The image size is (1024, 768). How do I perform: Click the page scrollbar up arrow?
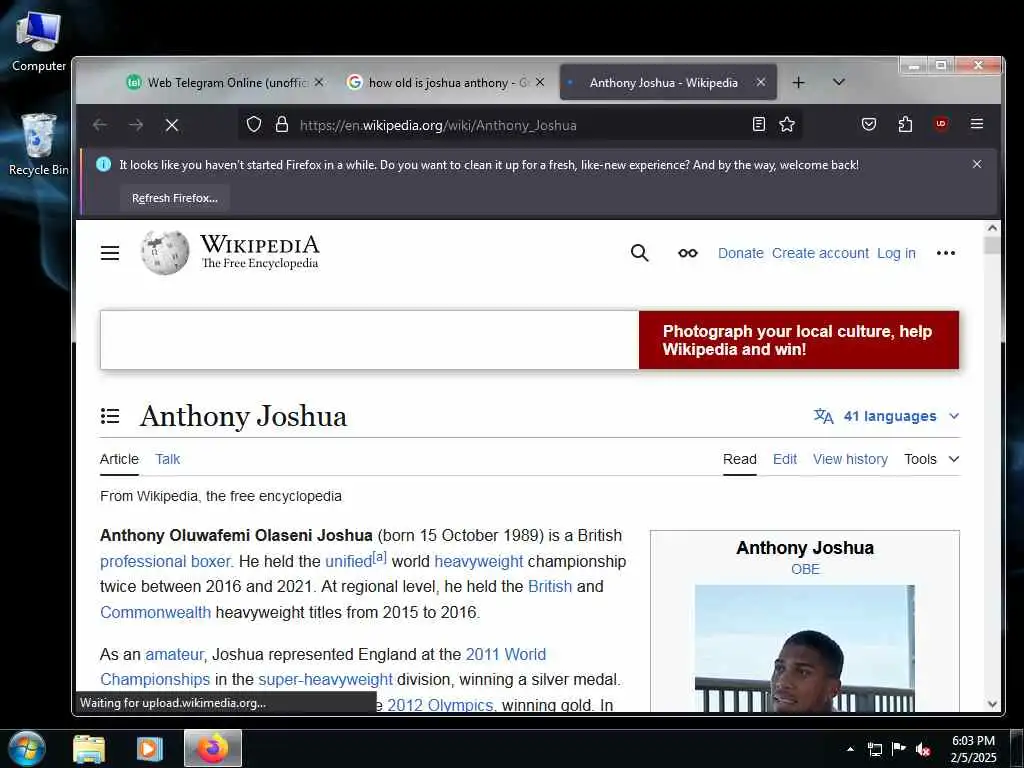[x=992, y=228]
